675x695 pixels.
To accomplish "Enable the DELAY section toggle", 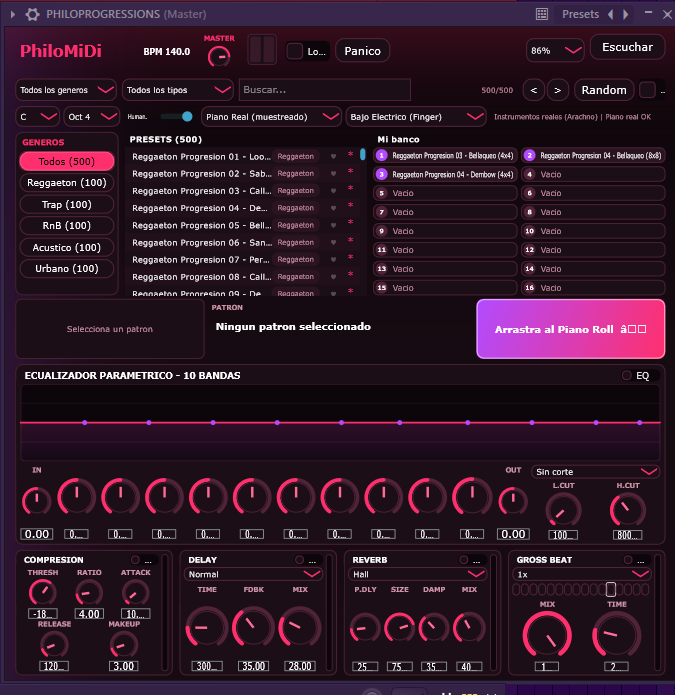I will pyautogui.click(x=299, y=560).
